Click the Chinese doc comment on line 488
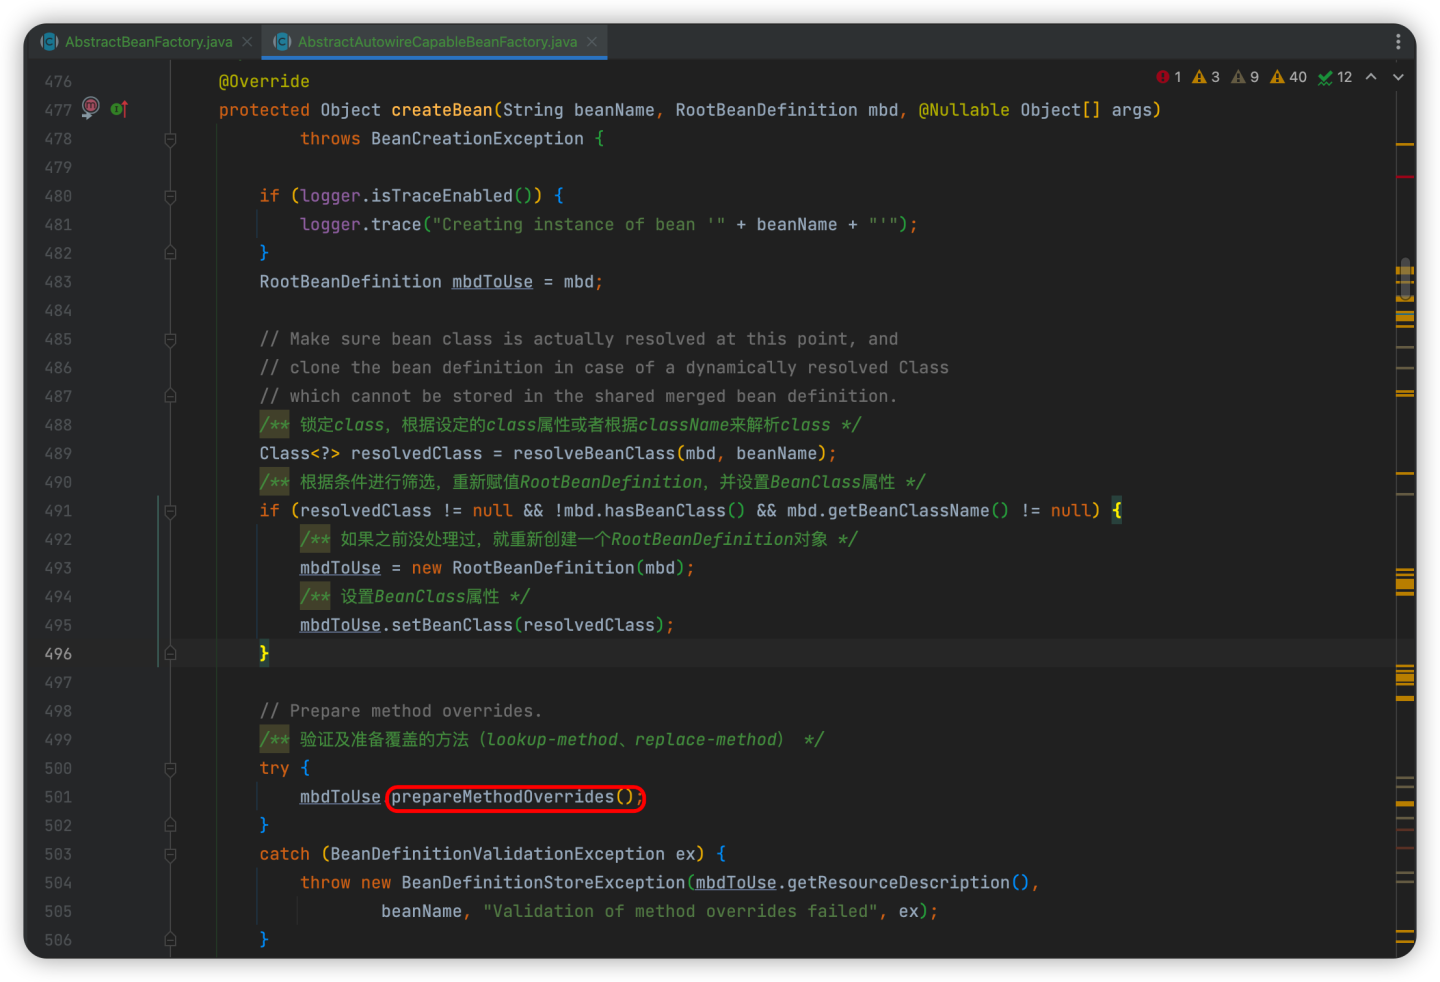 [560, 425]
